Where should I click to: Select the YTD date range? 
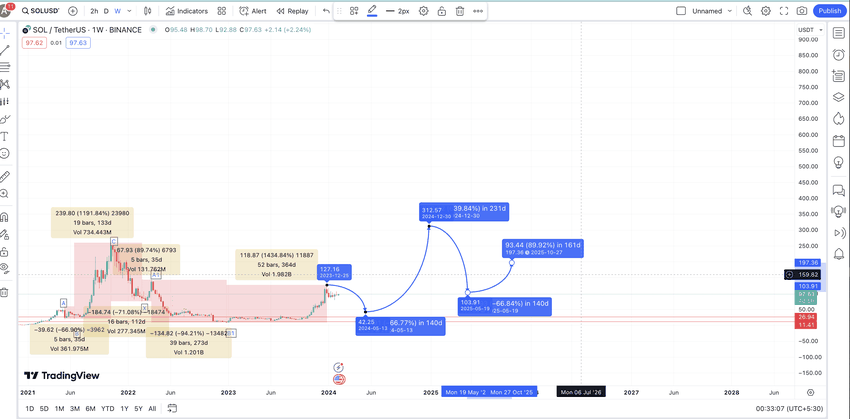[x=107, y=408]
